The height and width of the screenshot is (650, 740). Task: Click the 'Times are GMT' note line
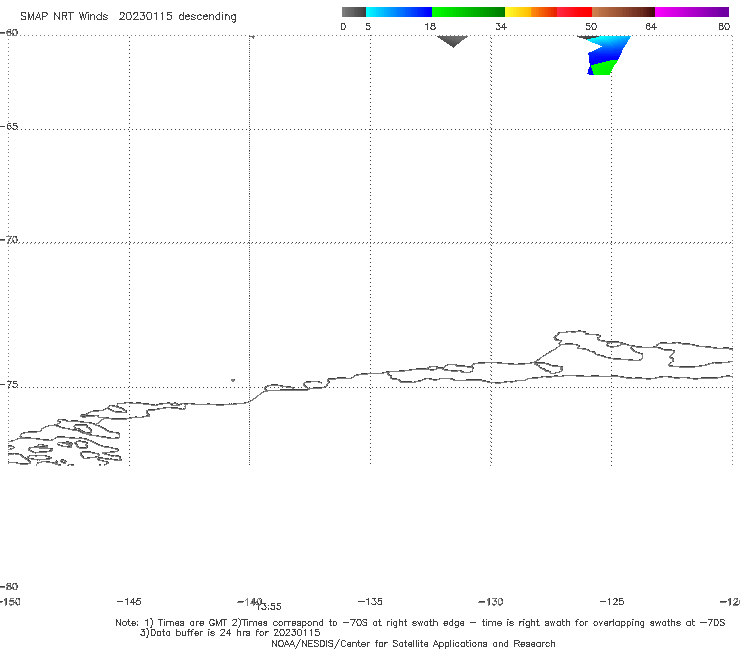(x=420, y=623)
